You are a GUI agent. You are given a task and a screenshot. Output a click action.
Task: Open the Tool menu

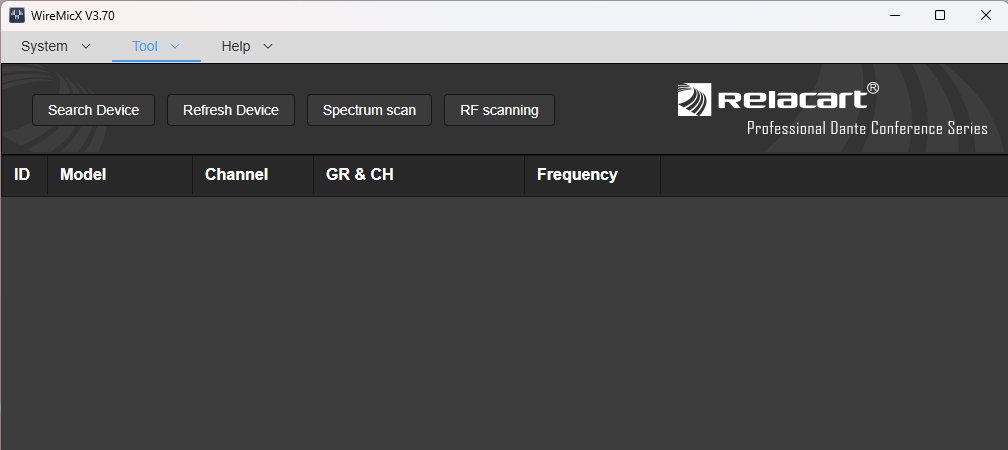[145, 46]
